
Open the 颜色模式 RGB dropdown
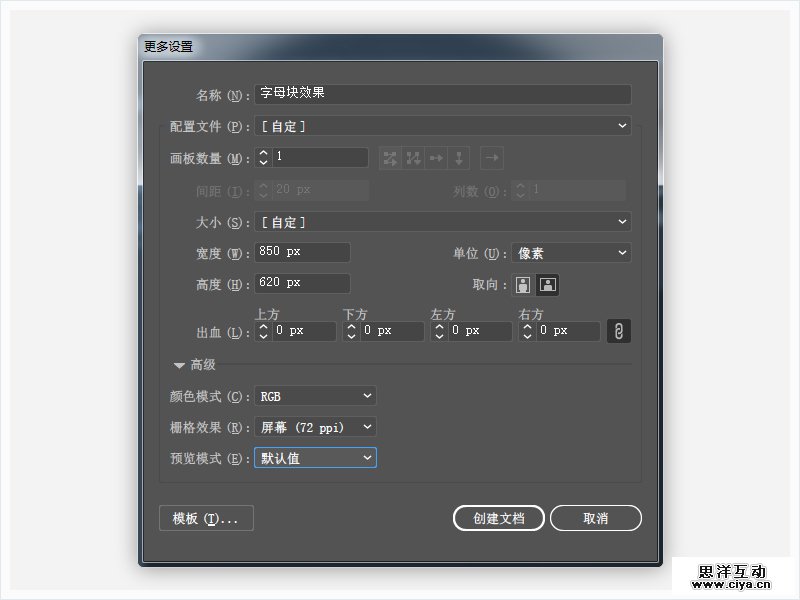315,397
